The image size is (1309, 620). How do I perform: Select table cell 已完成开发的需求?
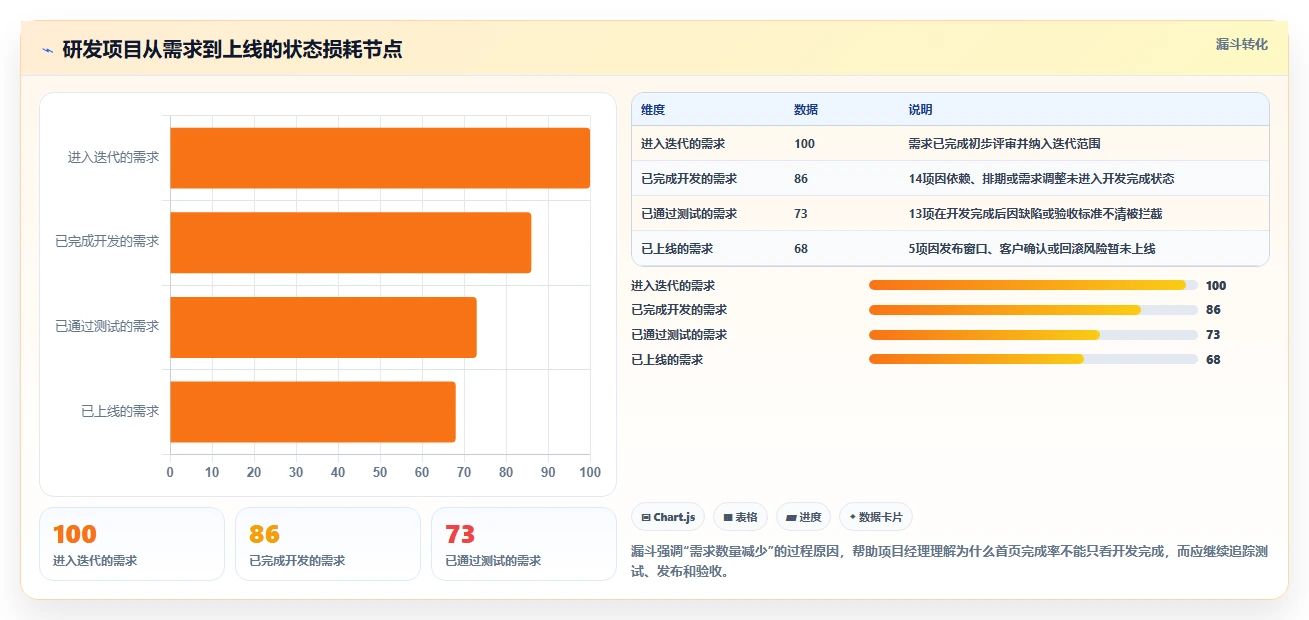tap(689, 179)
